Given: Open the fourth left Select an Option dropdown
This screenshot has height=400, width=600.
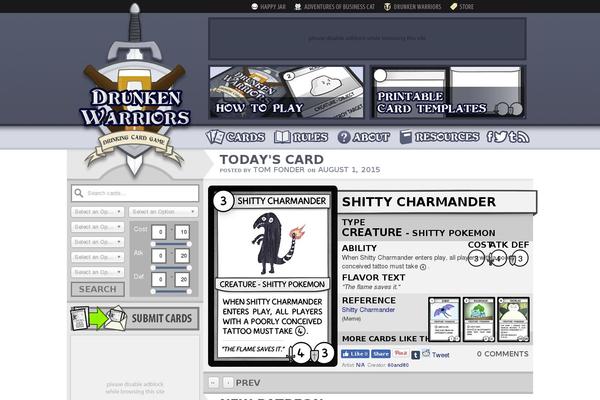Looking at the screenshot, I should tap(98, 257).
